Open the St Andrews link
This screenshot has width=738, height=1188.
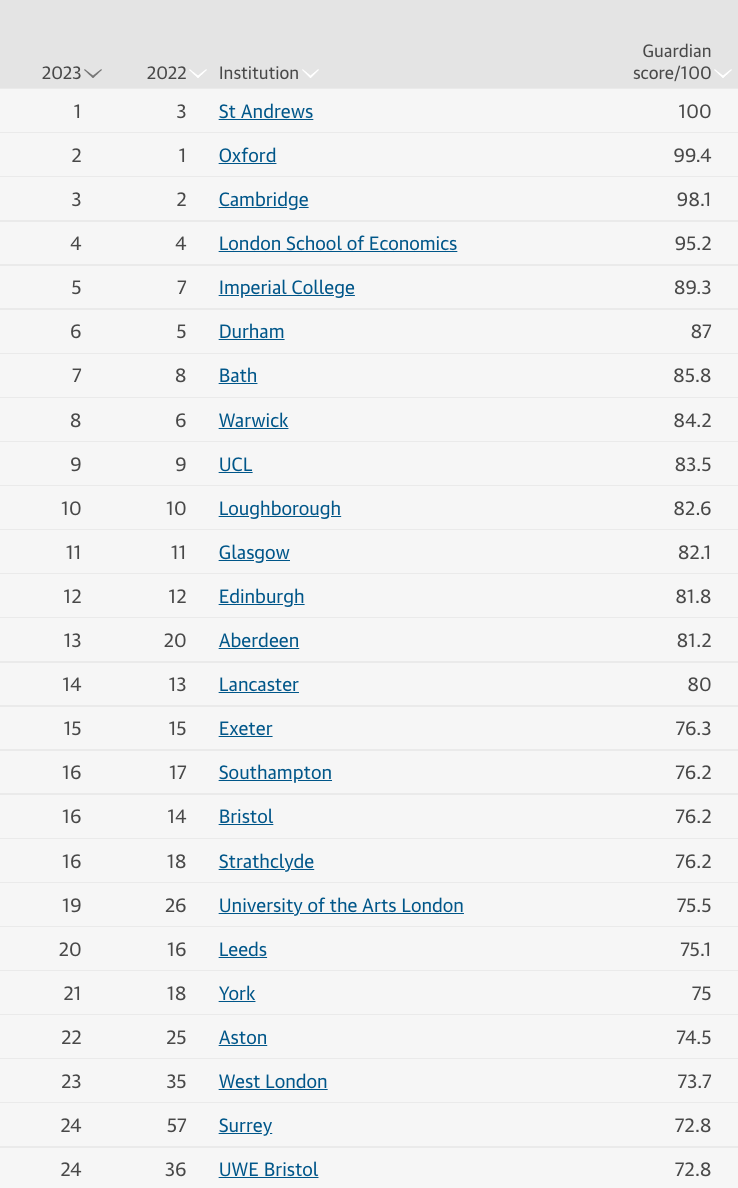(x=265, y=111)
